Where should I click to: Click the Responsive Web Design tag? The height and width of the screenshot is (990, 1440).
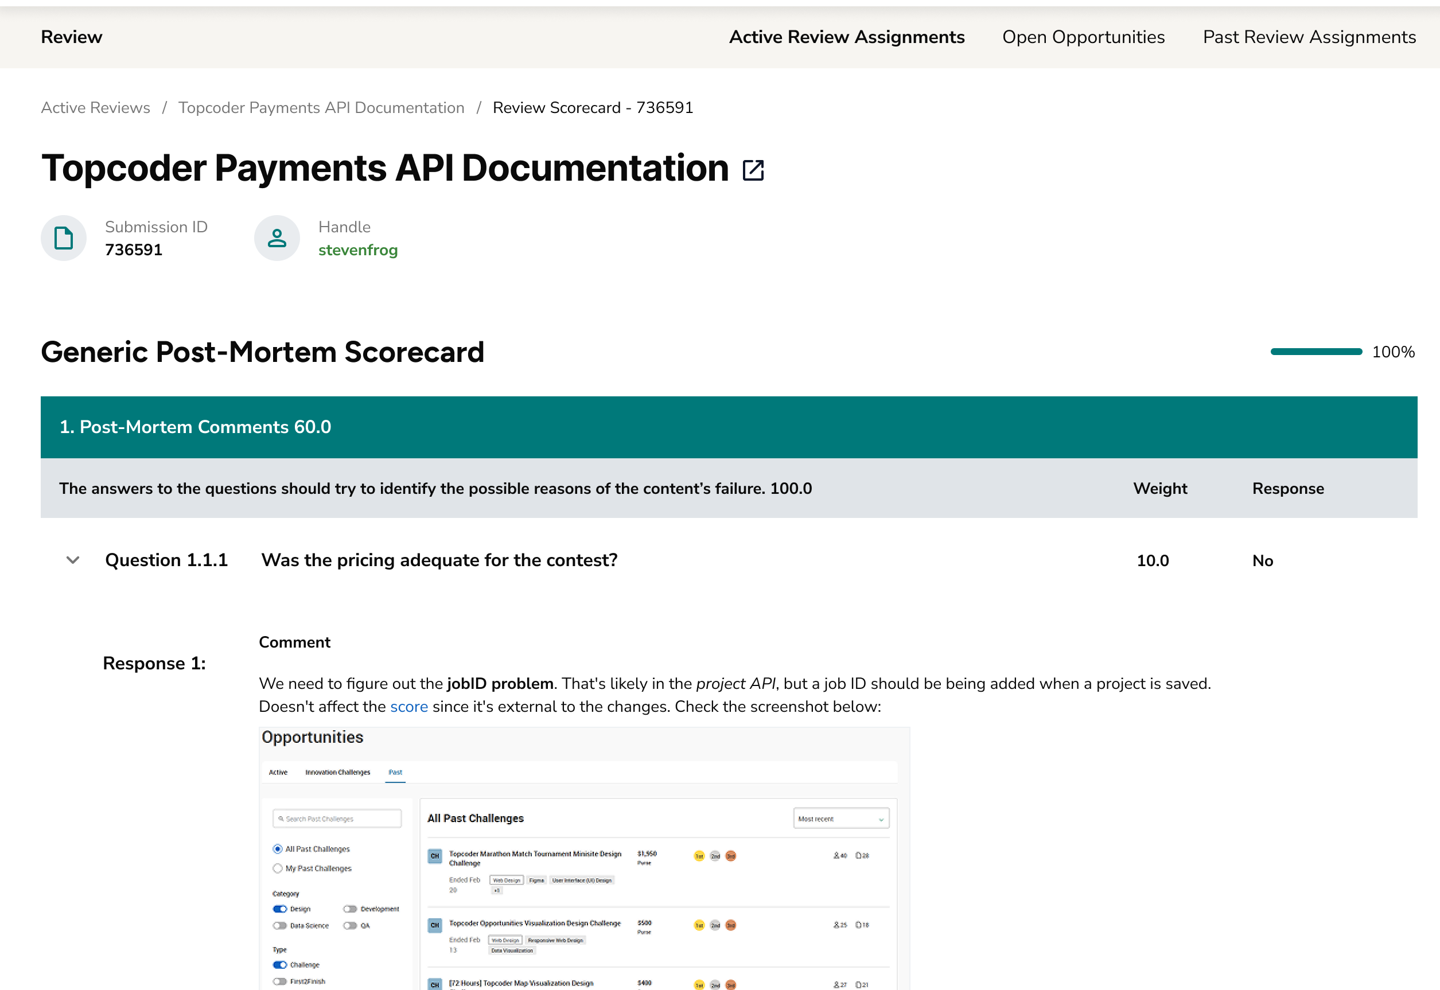coord(555,940)
